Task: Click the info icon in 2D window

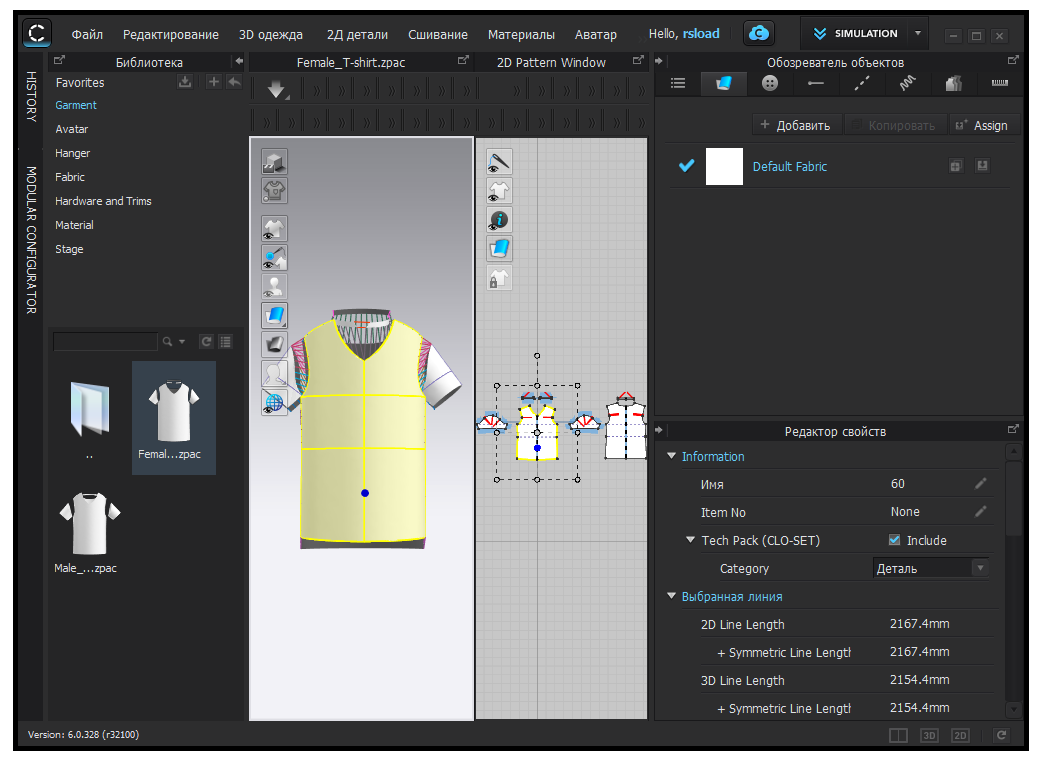Action: tap(499, 220)
